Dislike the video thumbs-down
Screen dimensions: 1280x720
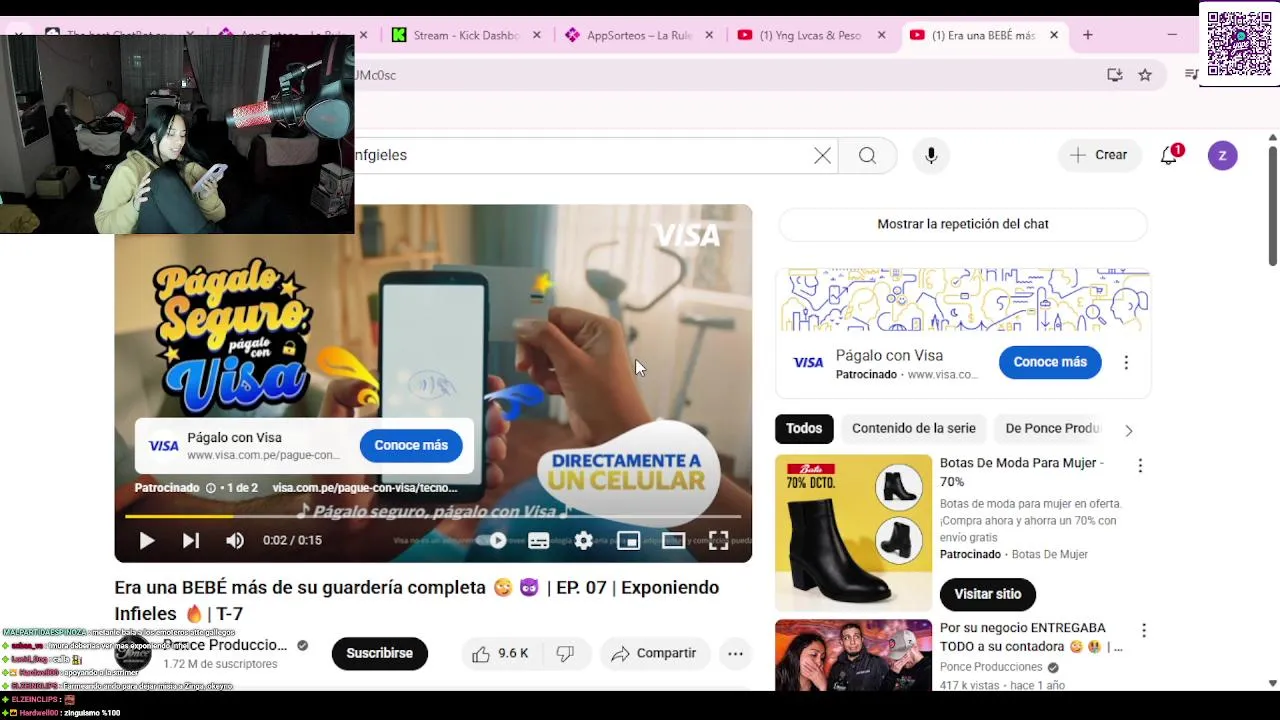click(566, 653)
